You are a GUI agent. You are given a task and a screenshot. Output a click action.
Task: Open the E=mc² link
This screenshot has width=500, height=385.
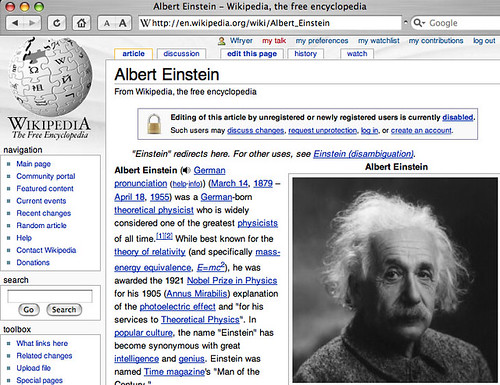tap(211, 267)
